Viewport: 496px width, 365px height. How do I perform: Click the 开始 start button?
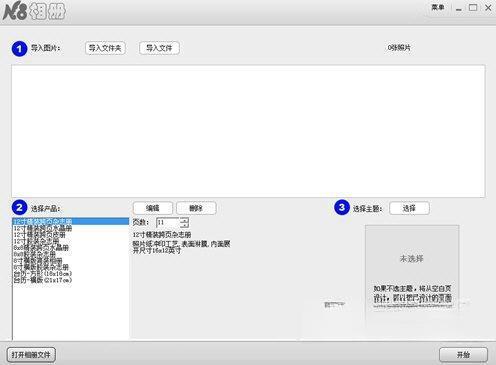click(x=463, y=355)
